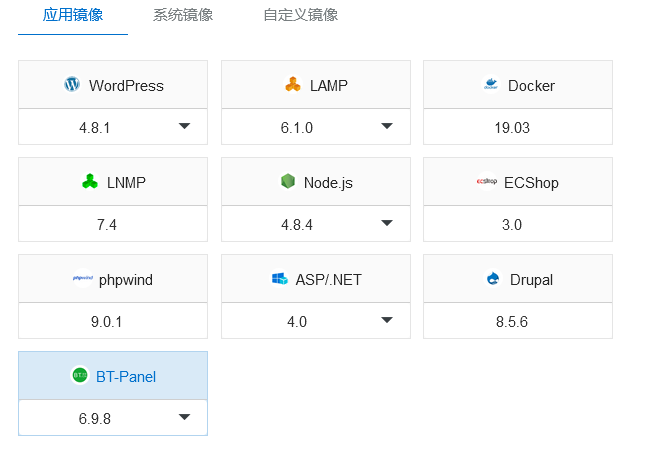Switch to the 系统镜像 tab
Image resolution: width=649 pixels, height=452 pixels.
(183, 15)
